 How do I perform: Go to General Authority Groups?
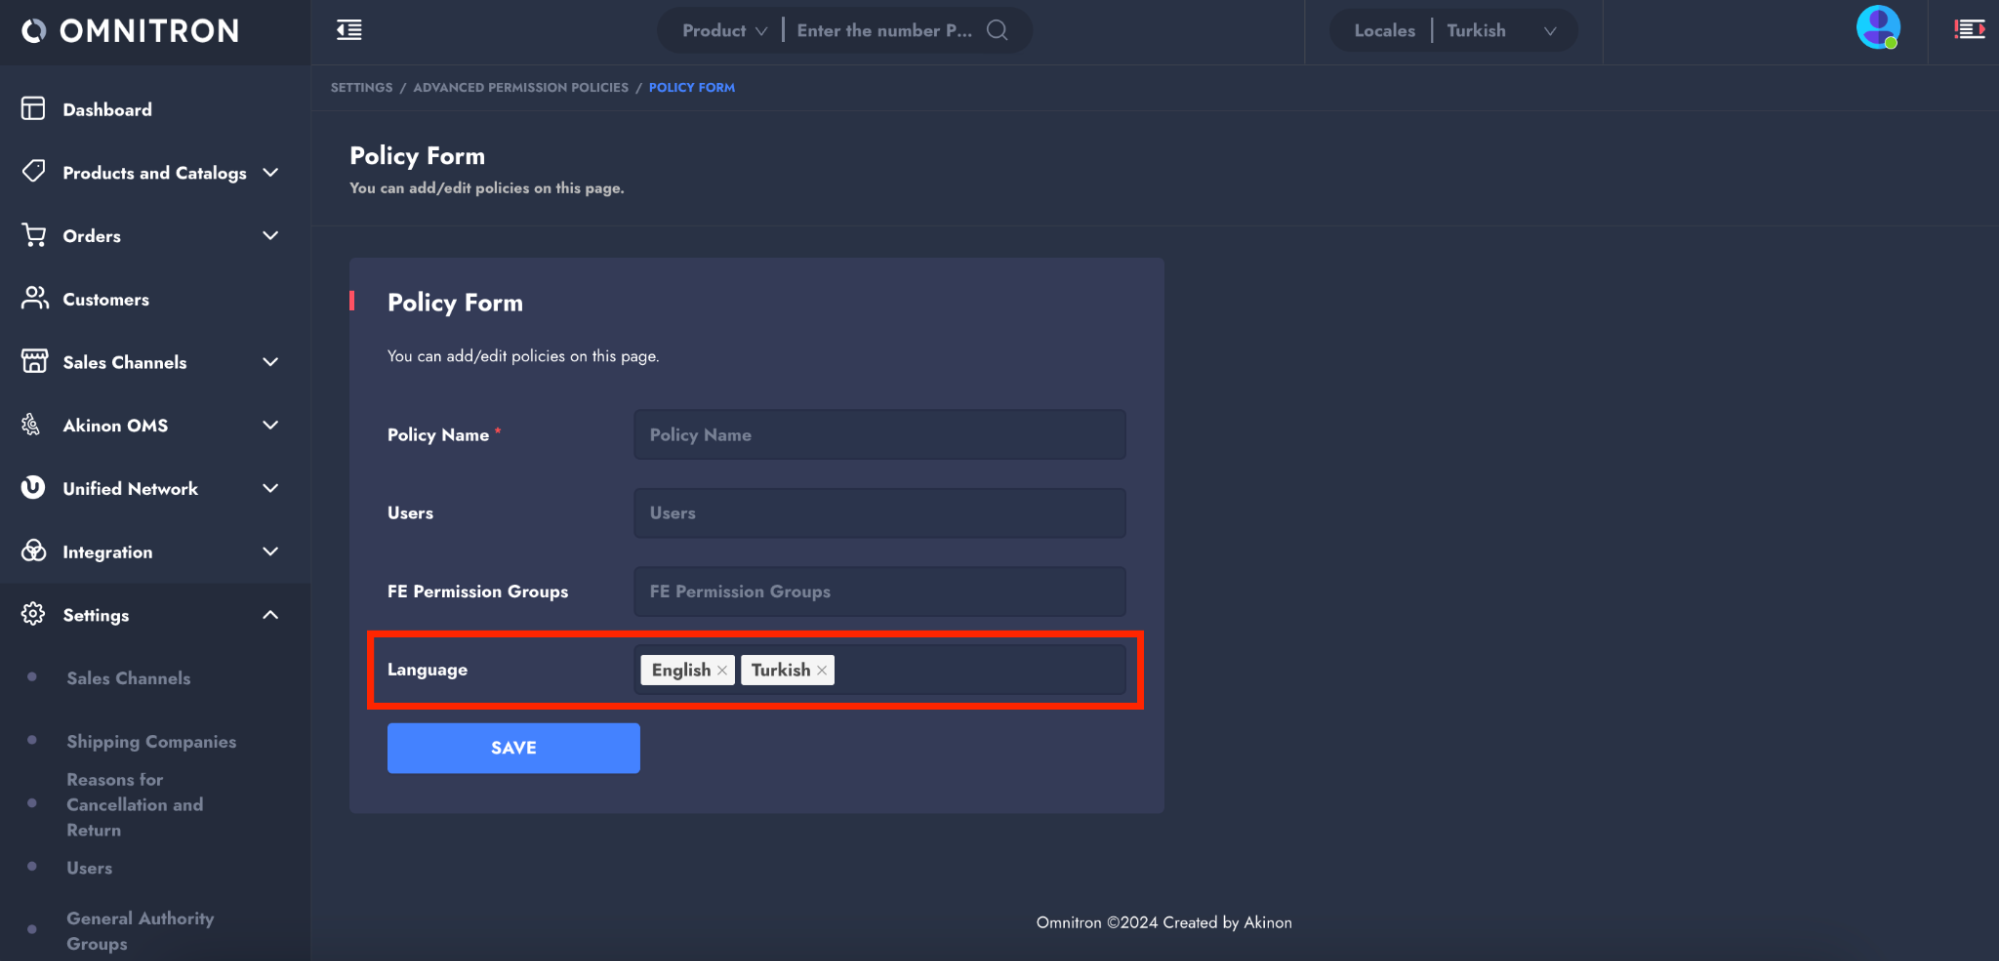tap(140, 930)
